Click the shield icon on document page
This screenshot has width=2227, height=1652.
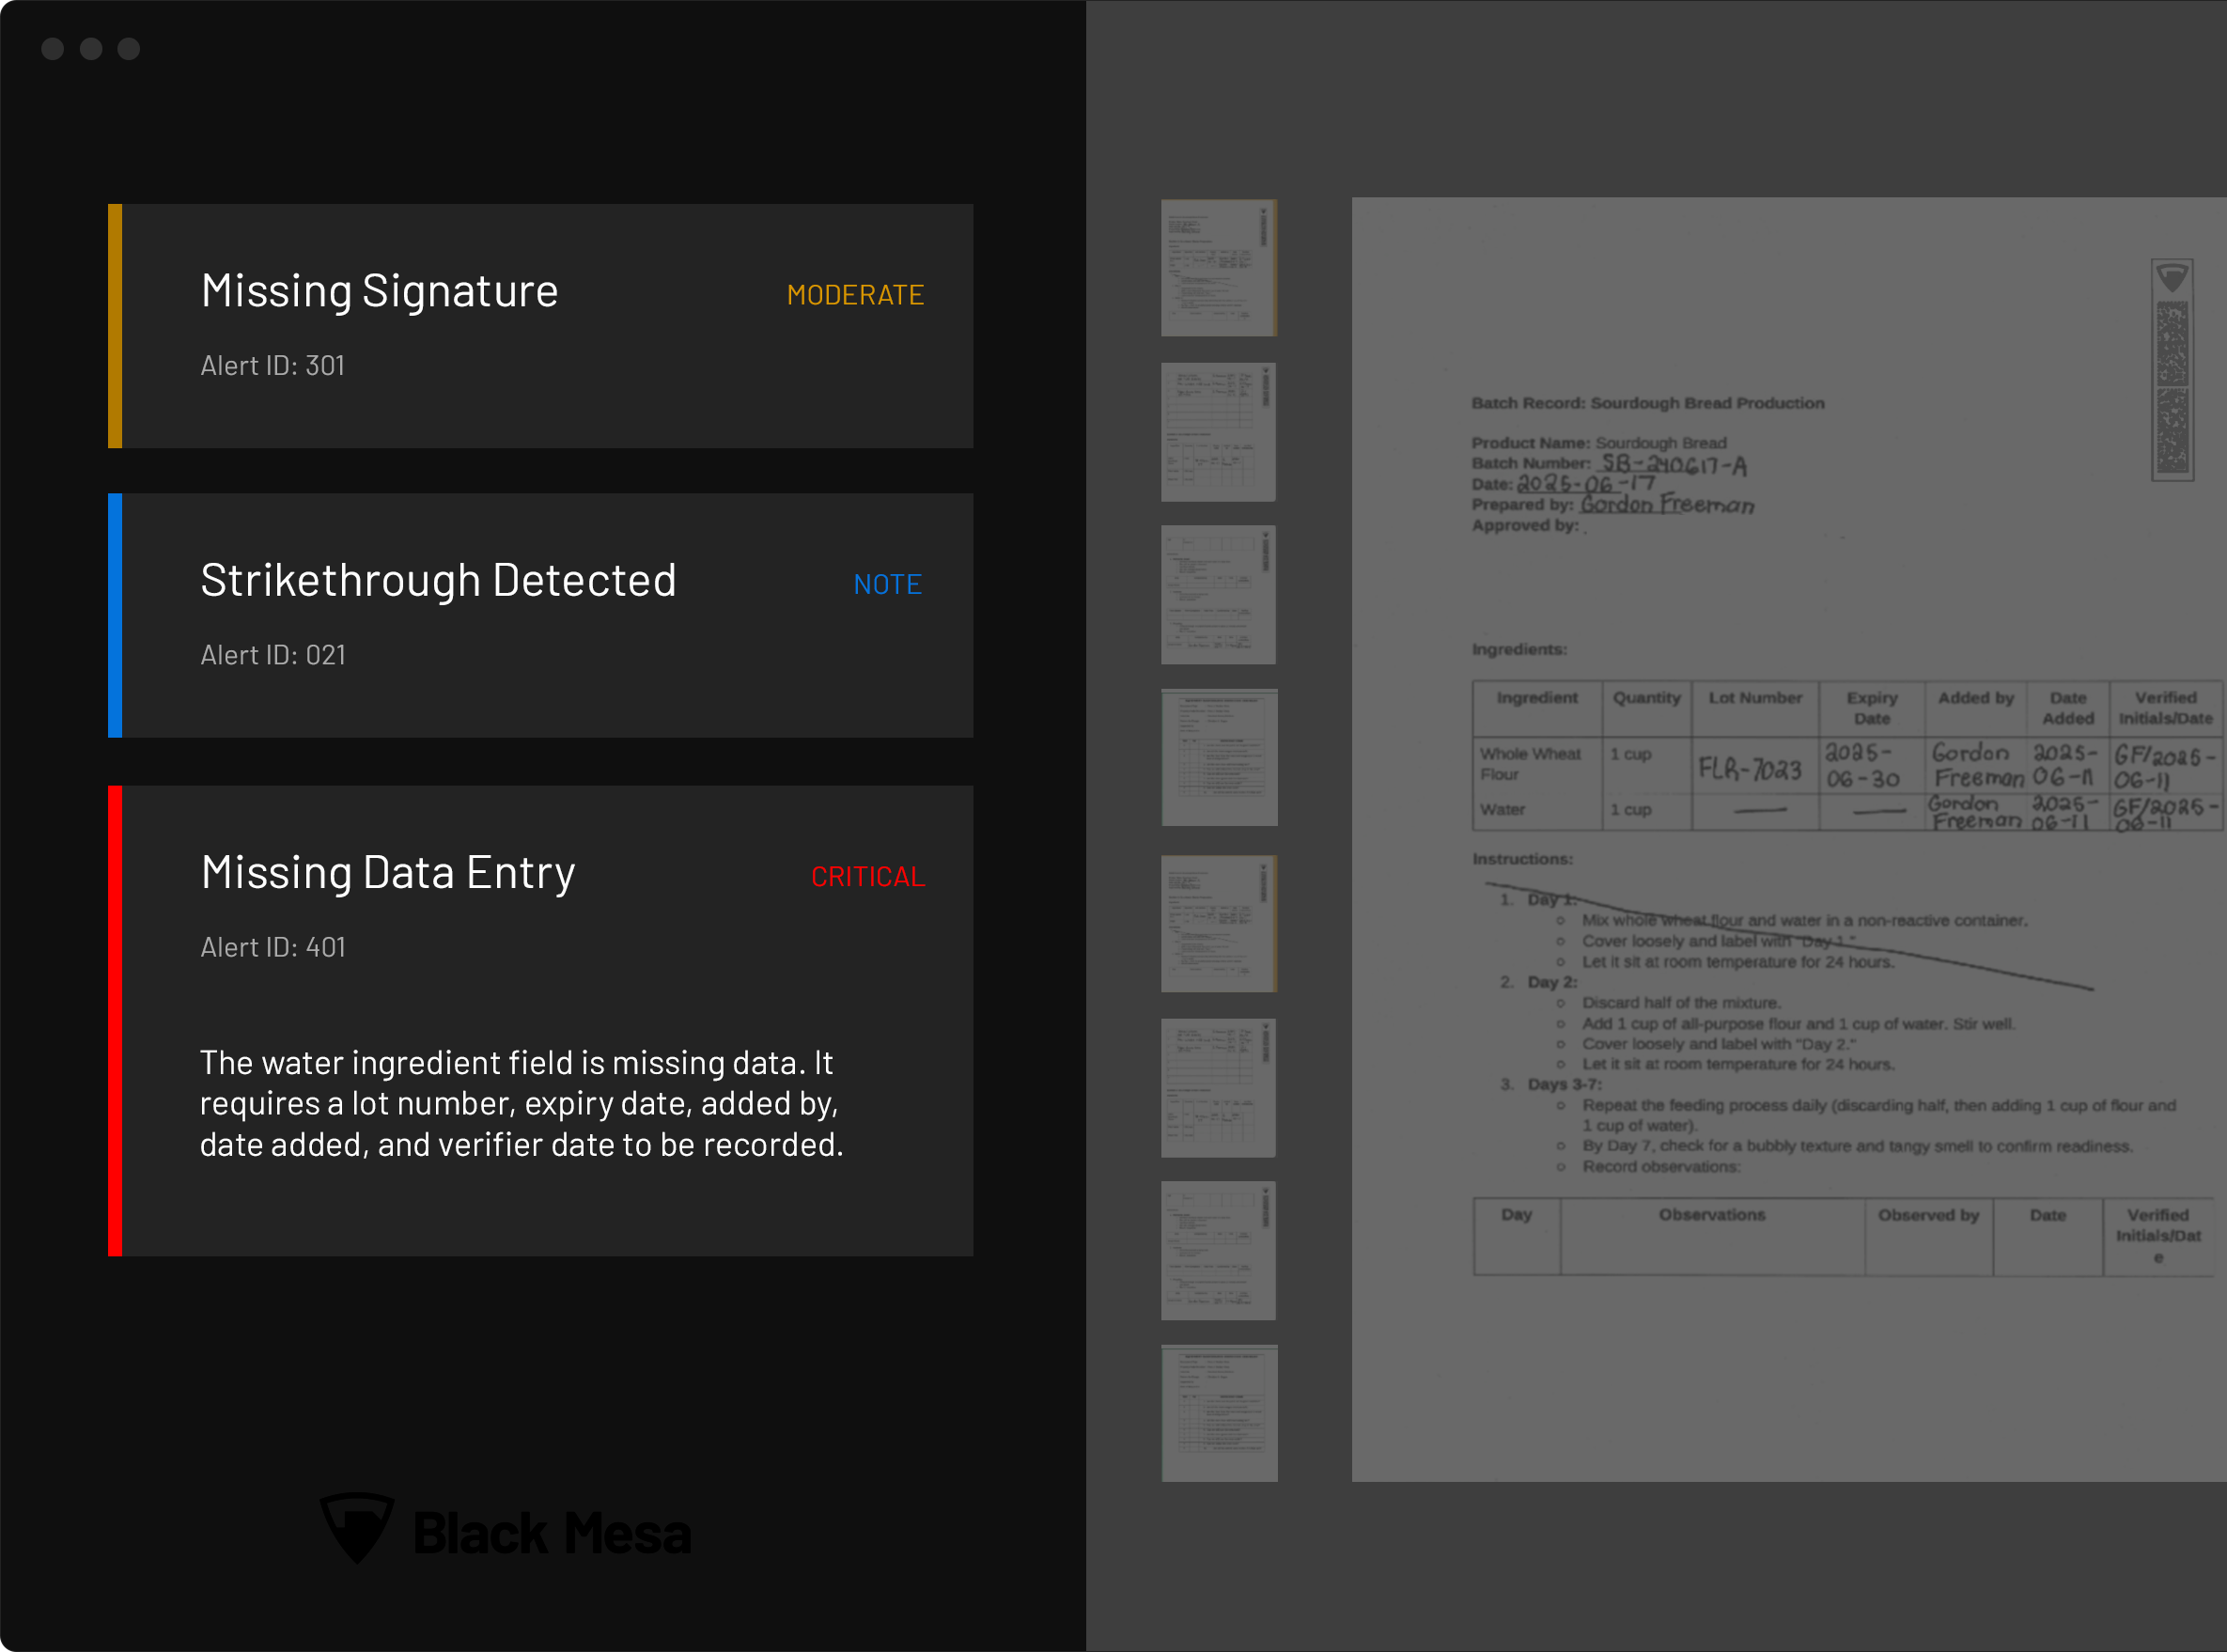click(2172, 277)
